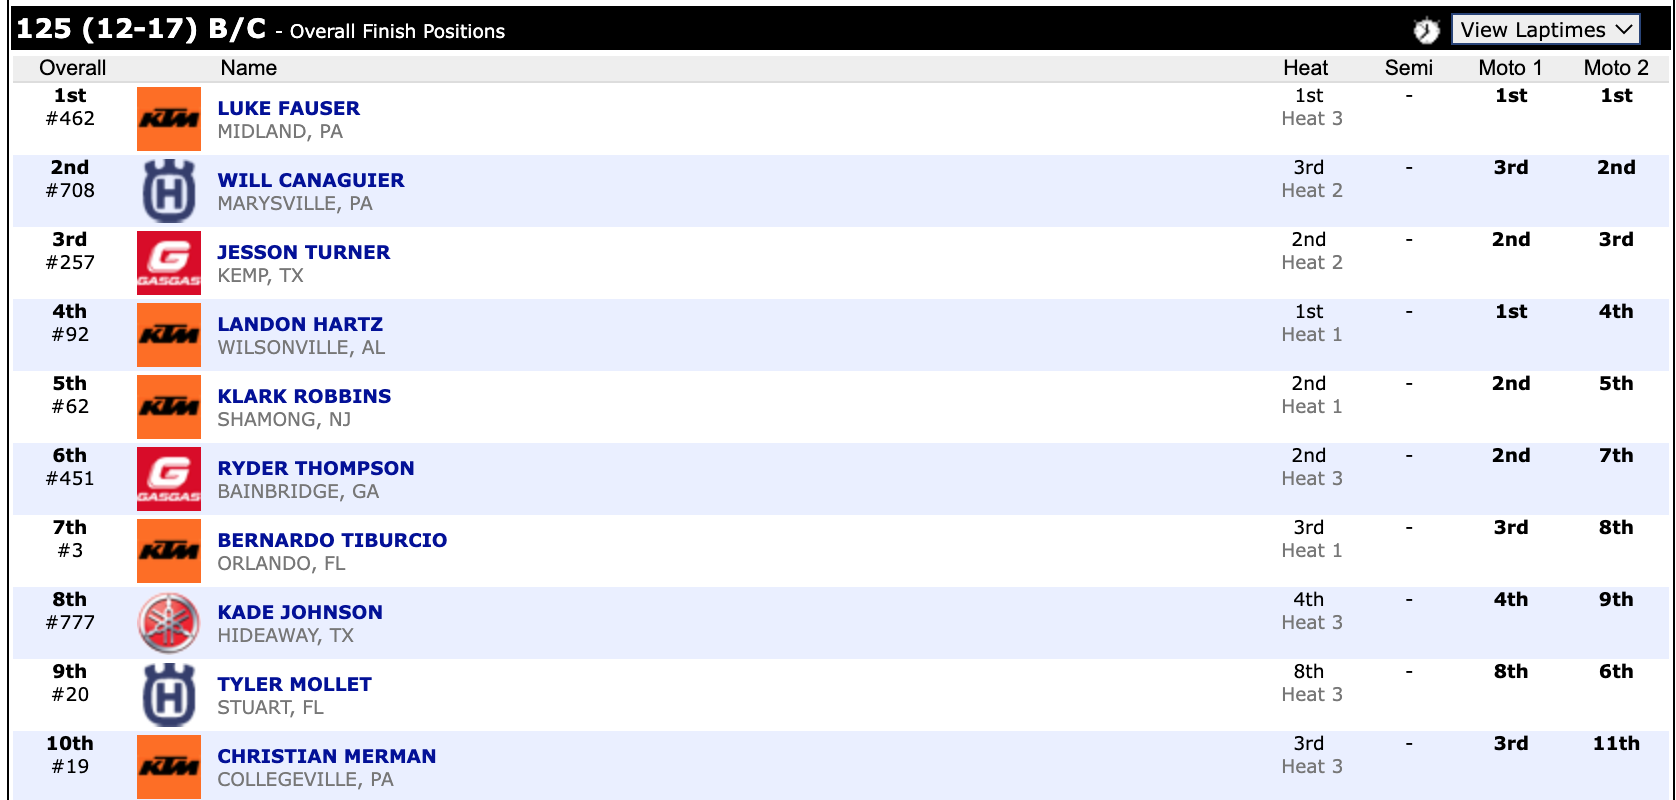
Task: Click the KTM logo next to Christian Merman
Action: (169, 767)
